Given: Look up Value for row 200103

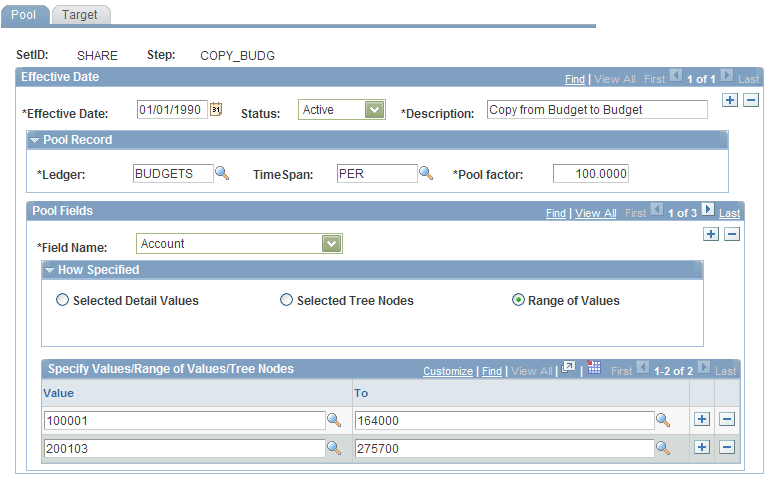Looking at the screenshot, I should point(334,448).
